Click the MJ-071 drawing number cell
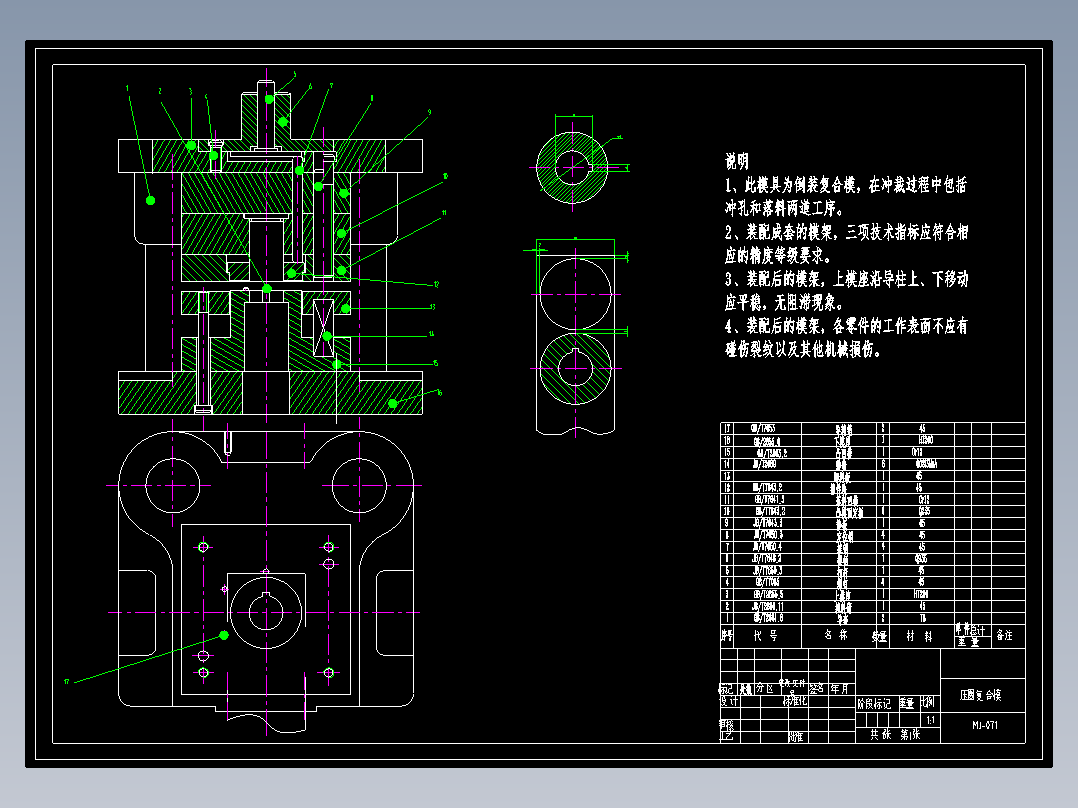Viewport: 1078px width, 808px height. [983, 725]
